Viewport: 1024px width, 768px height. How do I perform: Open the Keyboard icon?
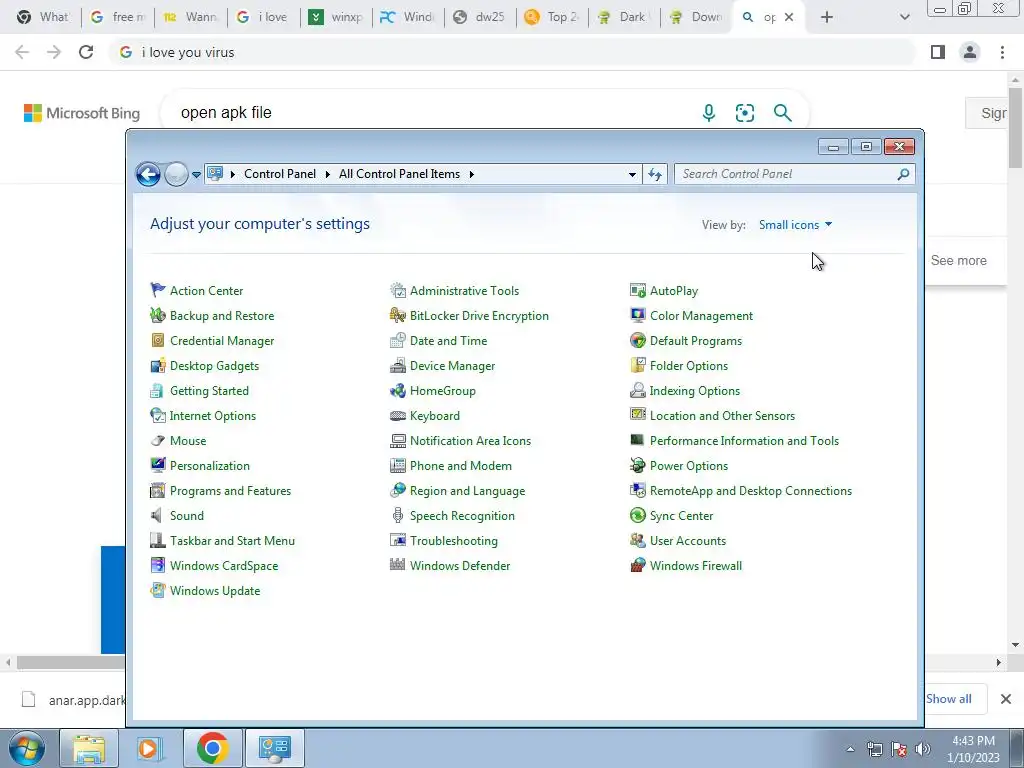click(x=398, y=415)
